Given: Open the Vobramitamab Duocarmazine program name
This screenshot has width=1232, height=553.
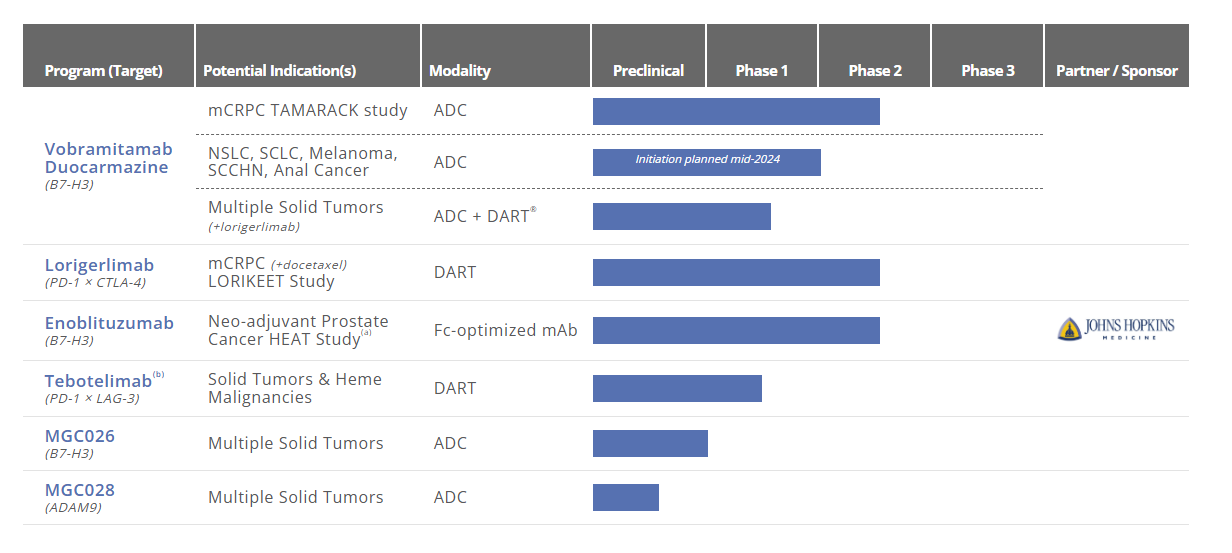Looking at the screenshot, I should click(108, 158).
